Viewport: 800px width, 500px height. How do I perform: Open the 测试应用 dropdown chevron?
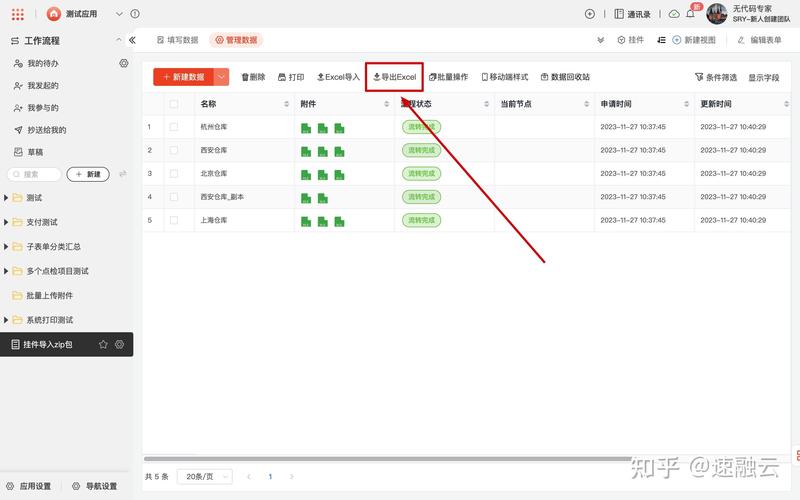click(x=119, y=14)
